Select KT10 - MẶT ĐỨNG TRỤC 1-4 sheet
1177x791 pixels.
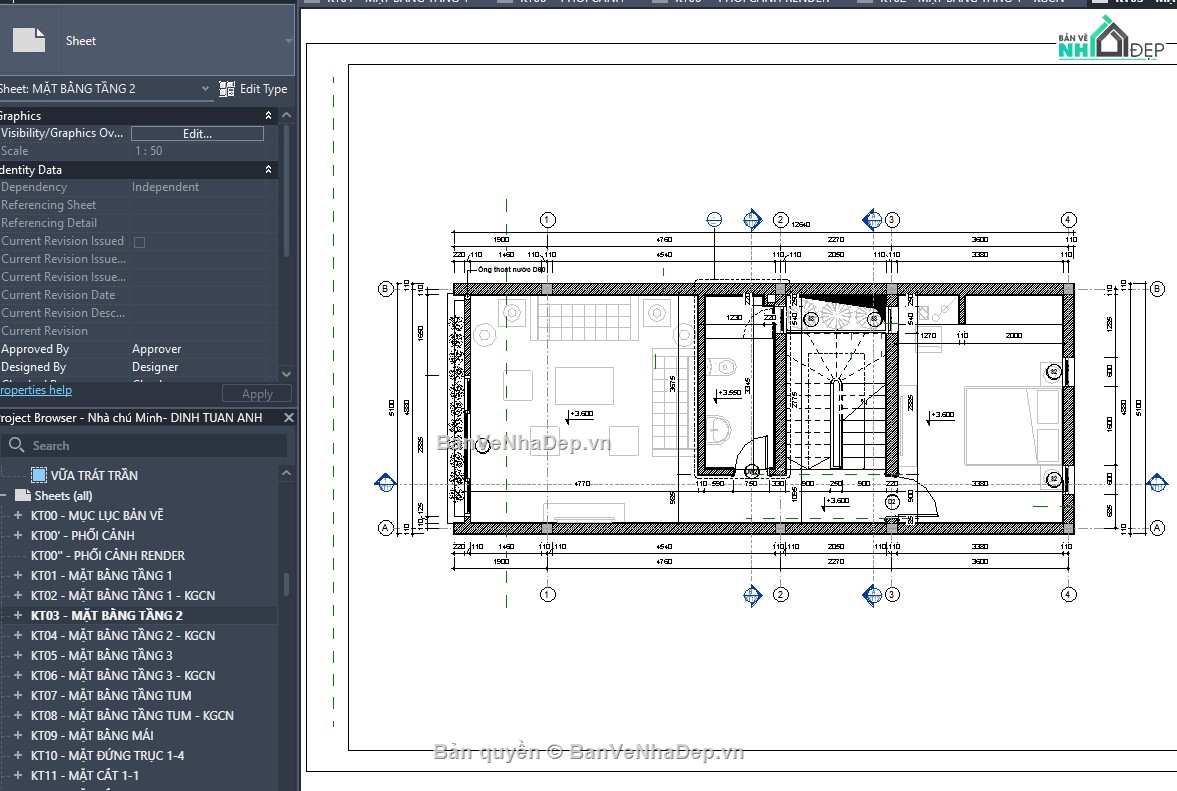[107, 755]
